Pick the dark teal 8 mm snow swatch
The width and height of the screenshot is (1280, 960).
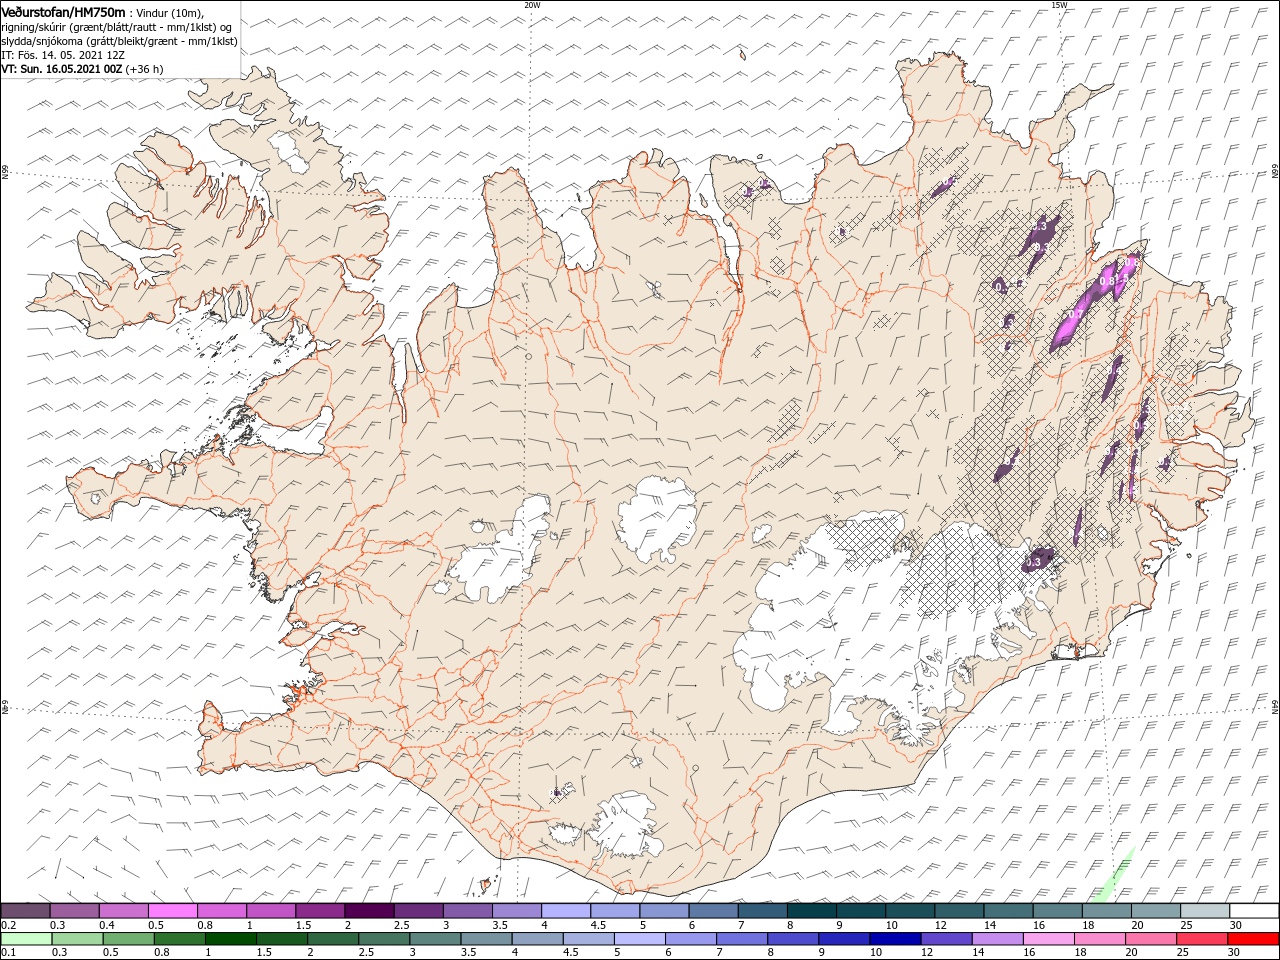pos(811,911)
